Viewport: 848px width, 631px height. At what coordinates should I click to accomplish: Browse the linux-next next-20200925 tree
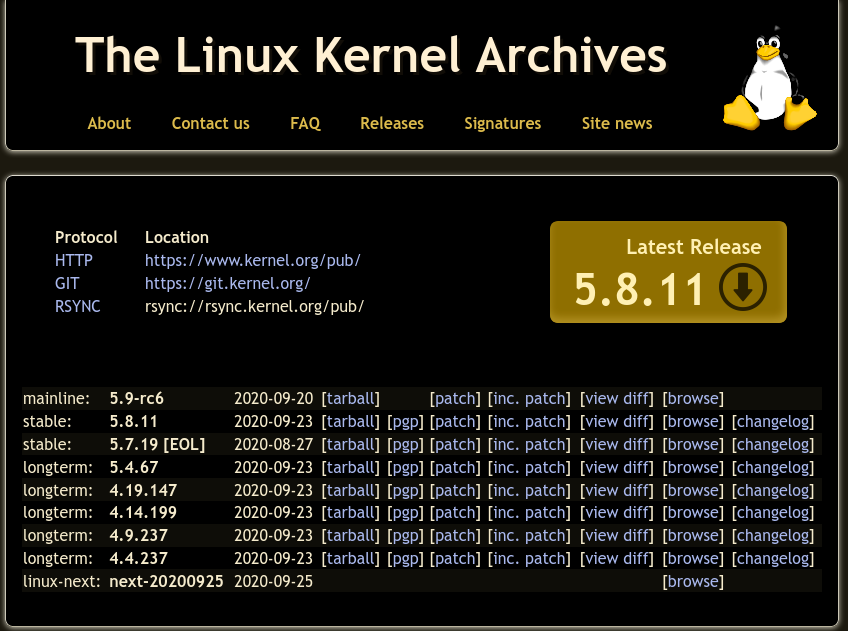pos(693,581)
